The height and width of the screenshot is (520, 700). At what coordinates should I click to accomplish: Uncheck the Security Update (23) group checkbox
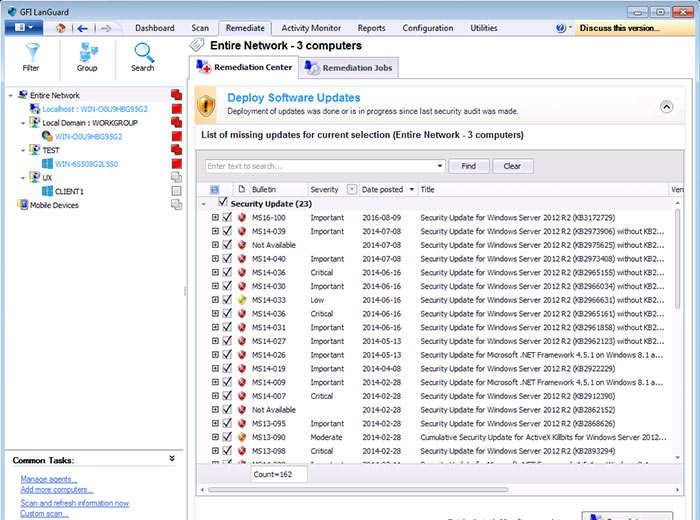click(x=222, y=203)
